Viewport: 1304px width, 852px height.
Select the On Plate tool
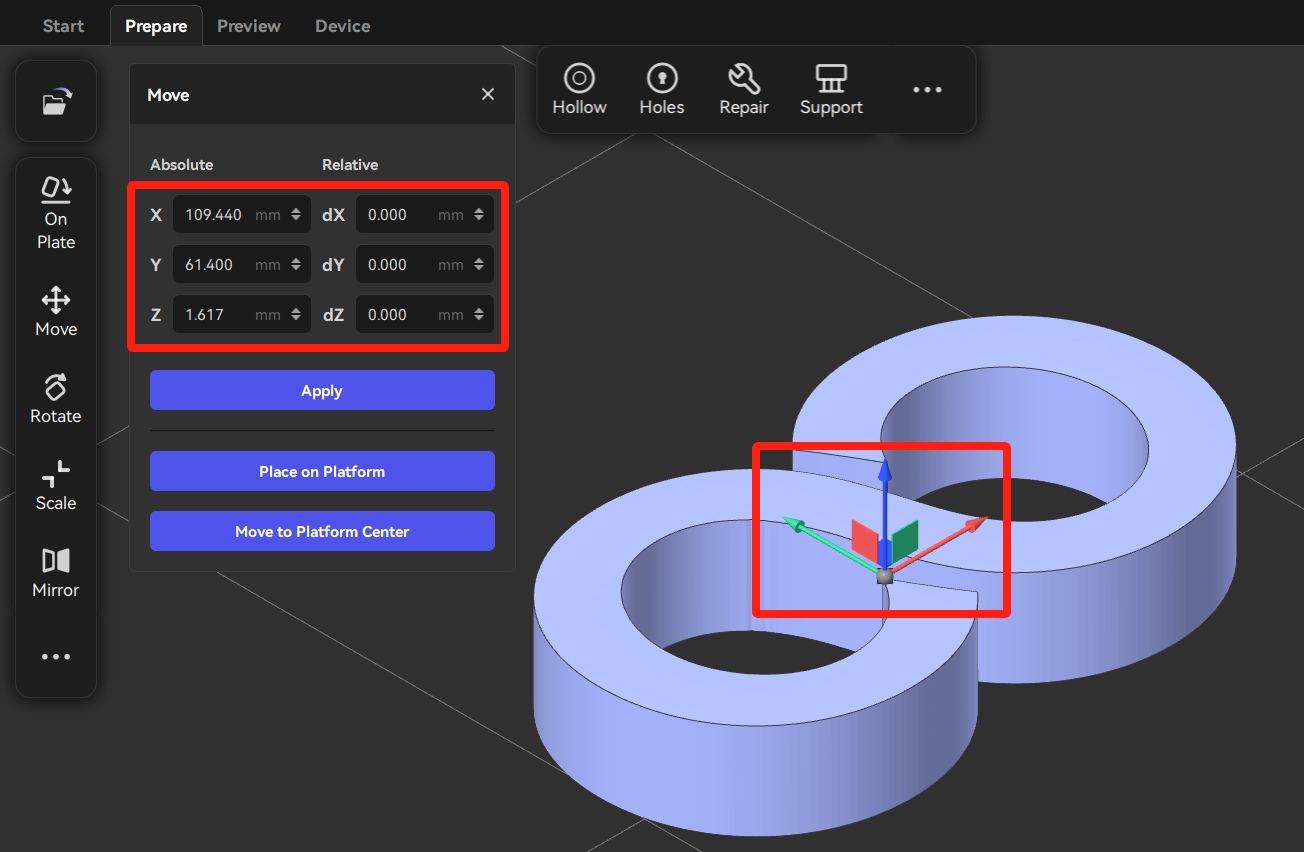[x=56, y=214]
